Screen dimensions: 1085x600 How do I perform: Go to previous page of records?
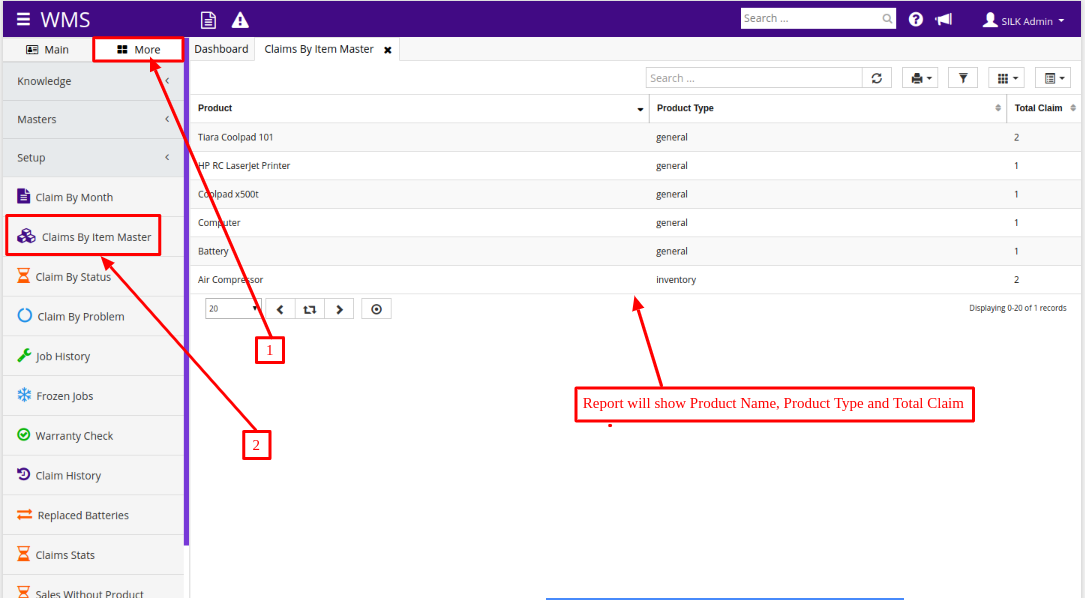pyautogui.click(x=280, y=309)
